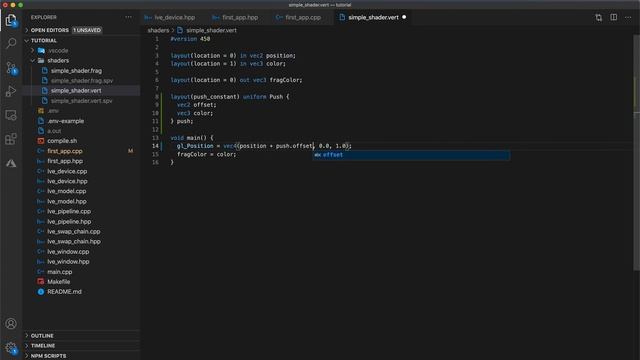Viewport: 640px width, 360px height.
Task: Expand the Timeline section
Action: click(x=82, y=346)
